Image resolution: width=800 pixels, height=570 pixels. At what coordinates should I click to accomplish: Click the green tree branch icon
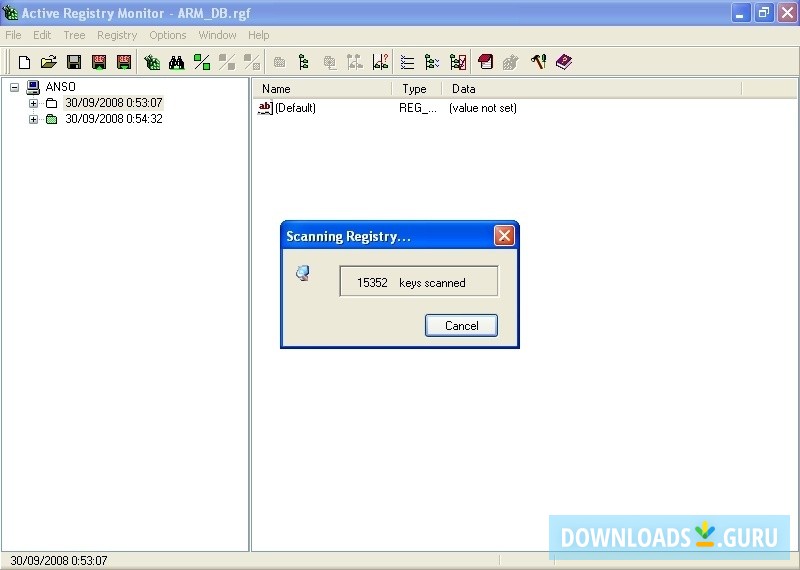(304, 62)
